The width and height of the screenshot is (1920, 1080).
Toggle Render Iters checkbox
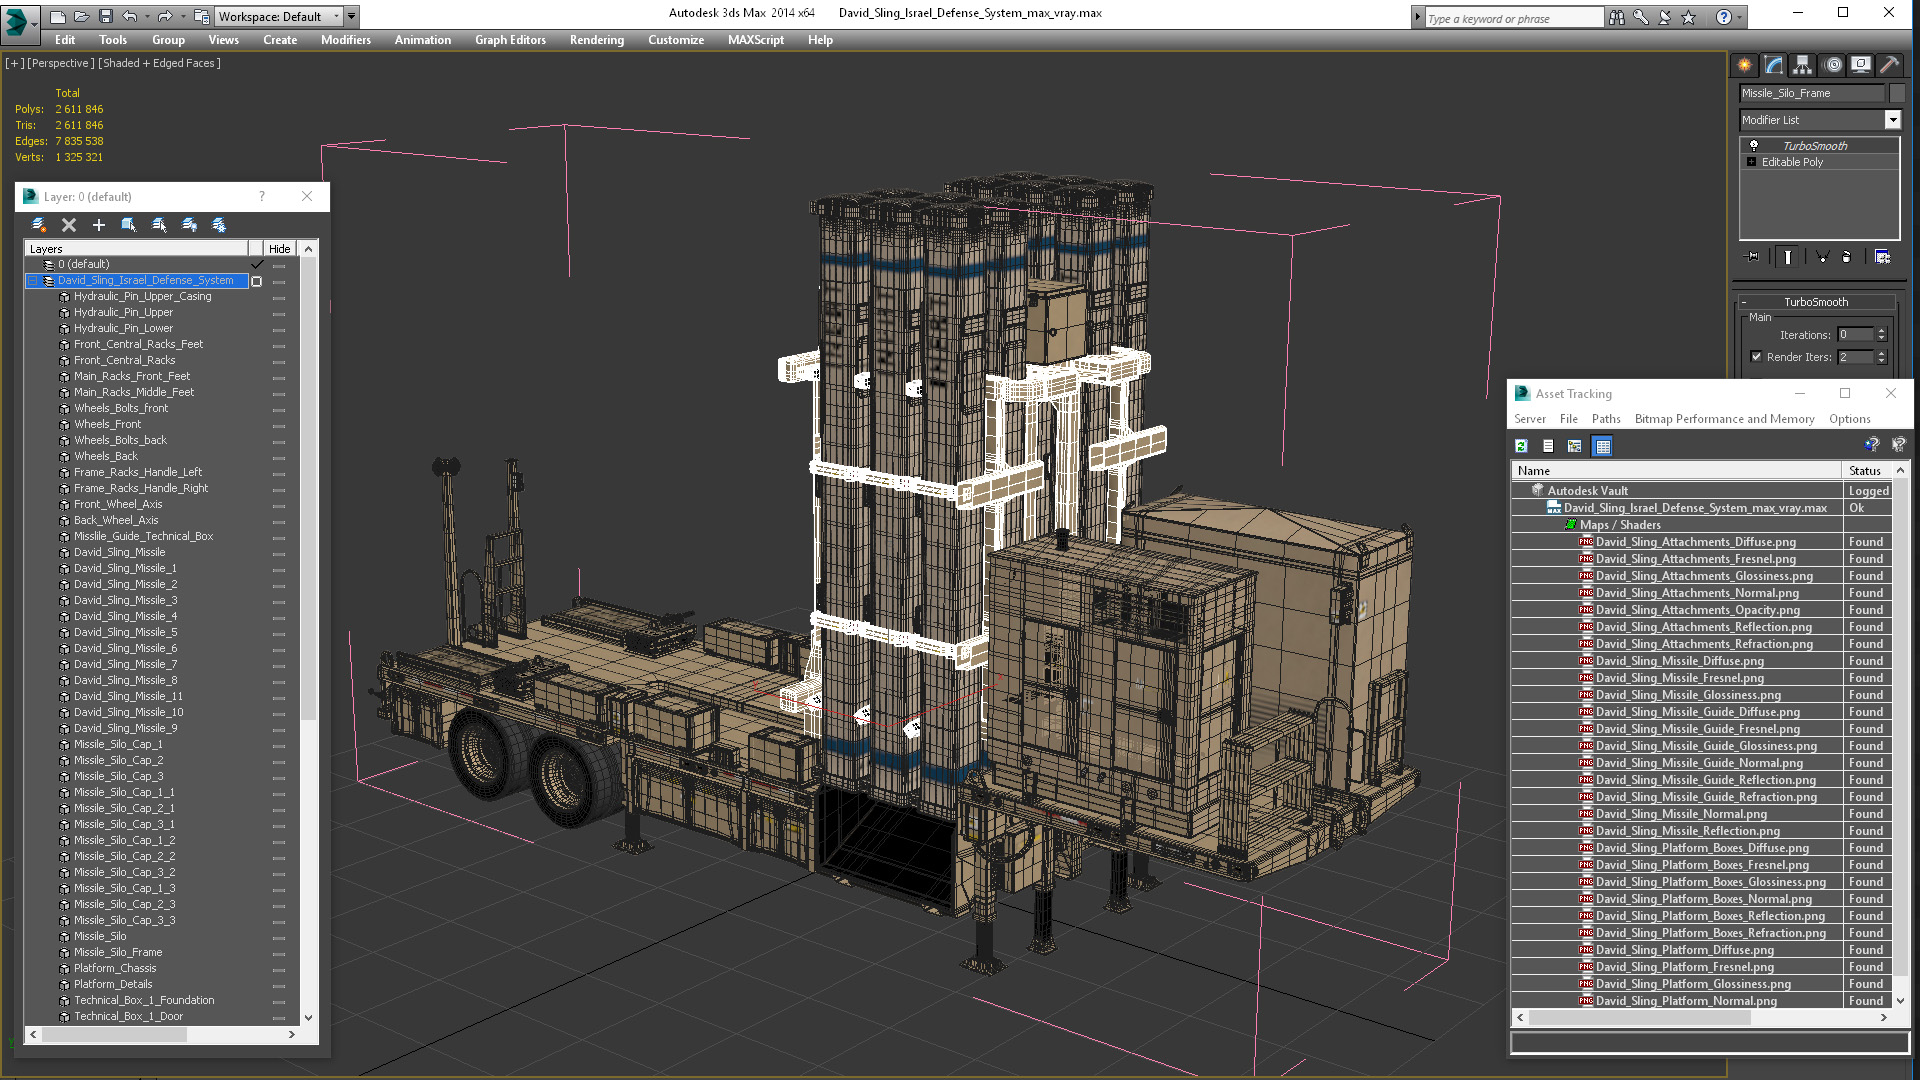tap(1756, 357)
